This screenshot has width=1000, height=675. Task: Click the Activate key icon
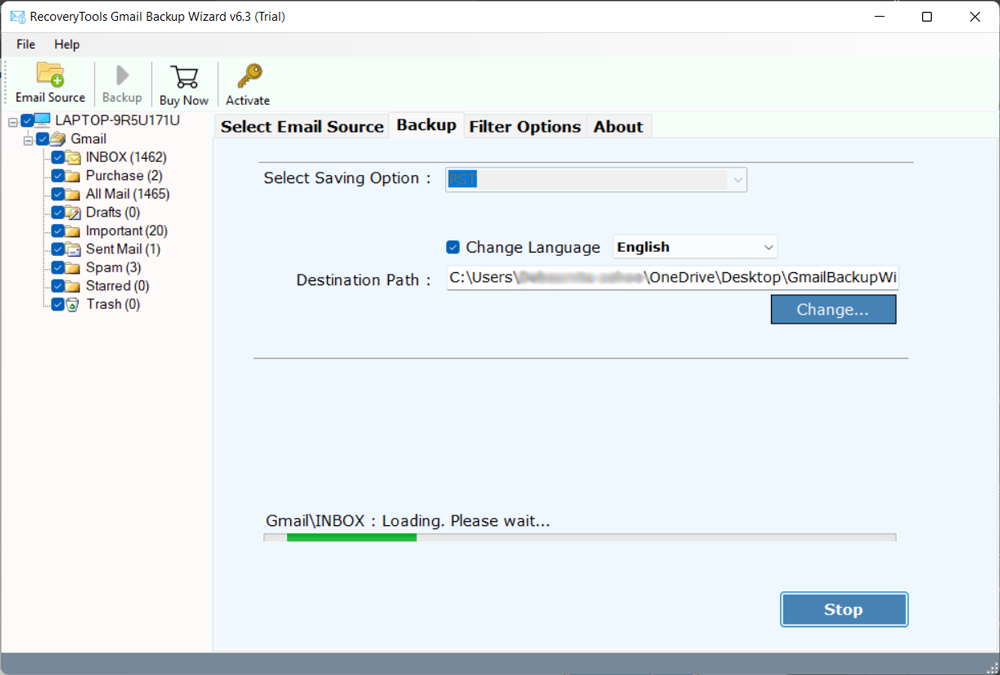pos(249,76)
